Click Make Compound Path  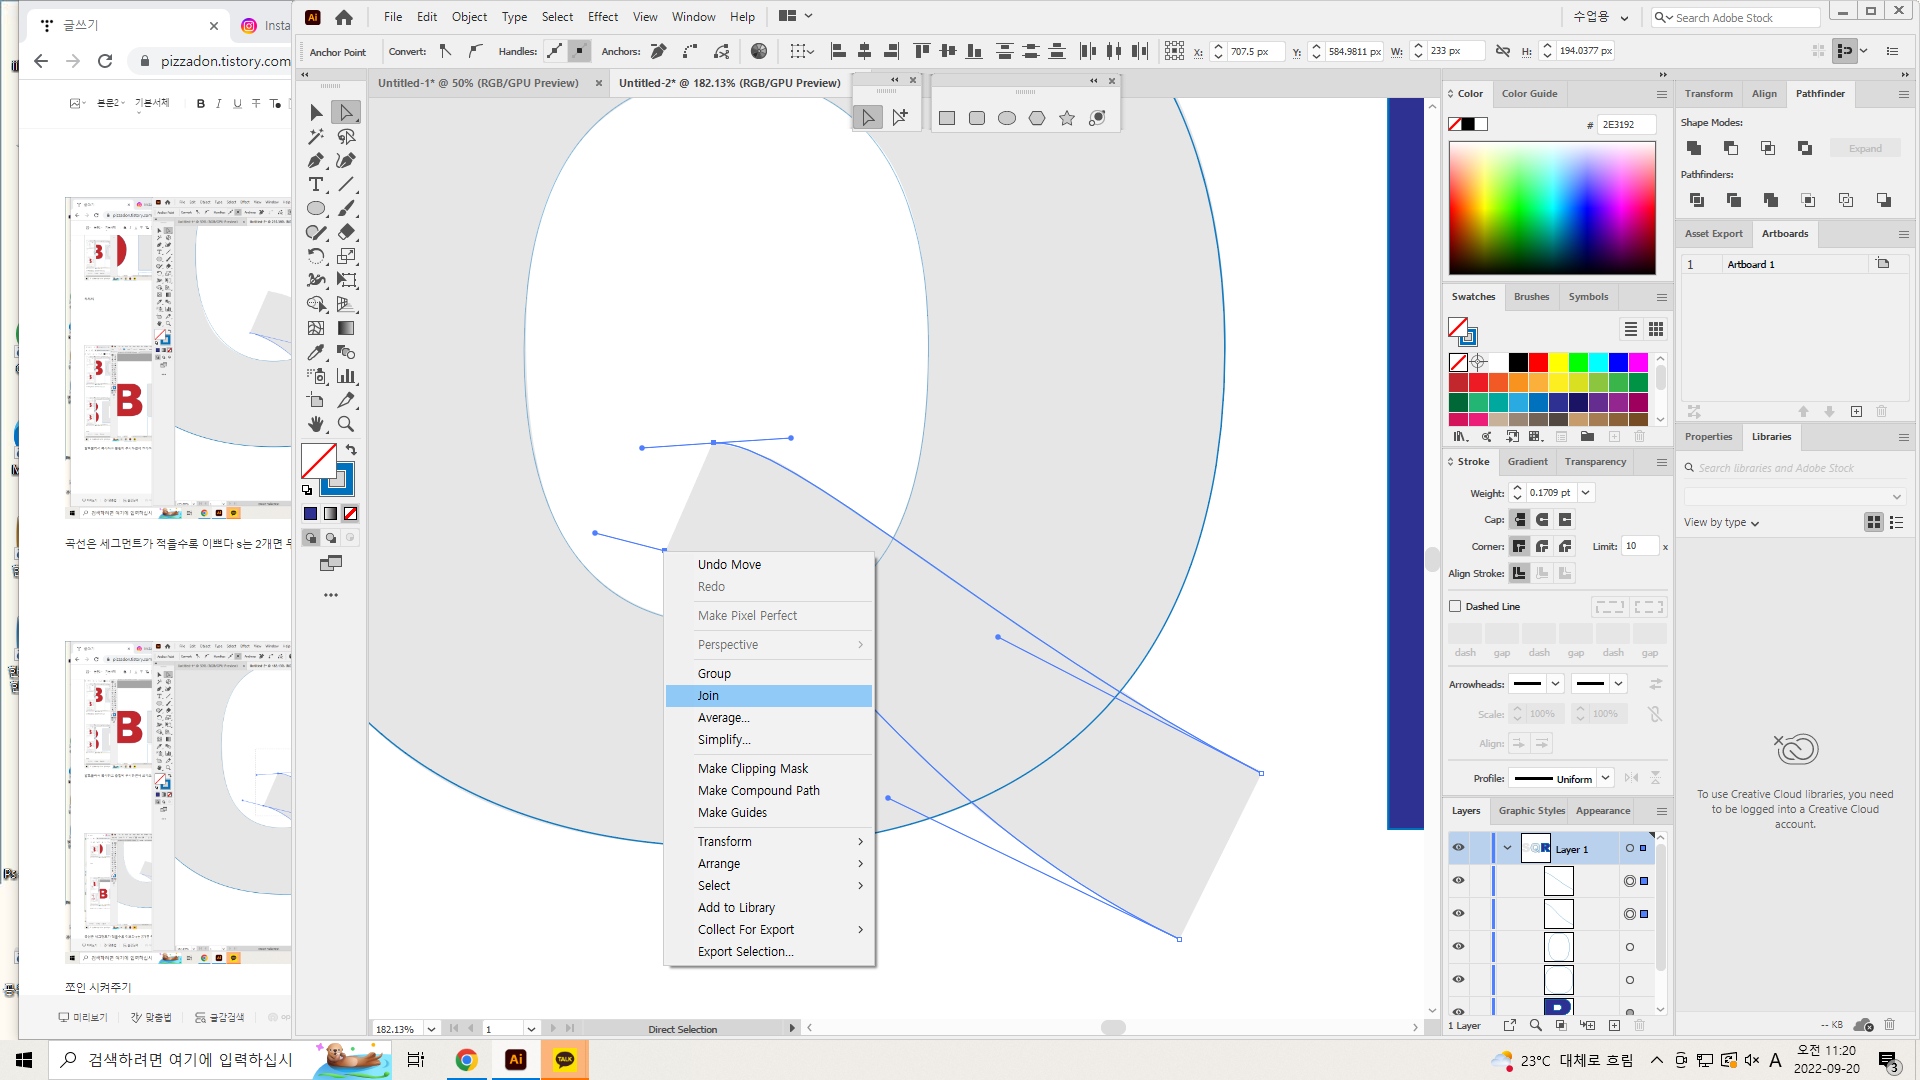(768, 791)
